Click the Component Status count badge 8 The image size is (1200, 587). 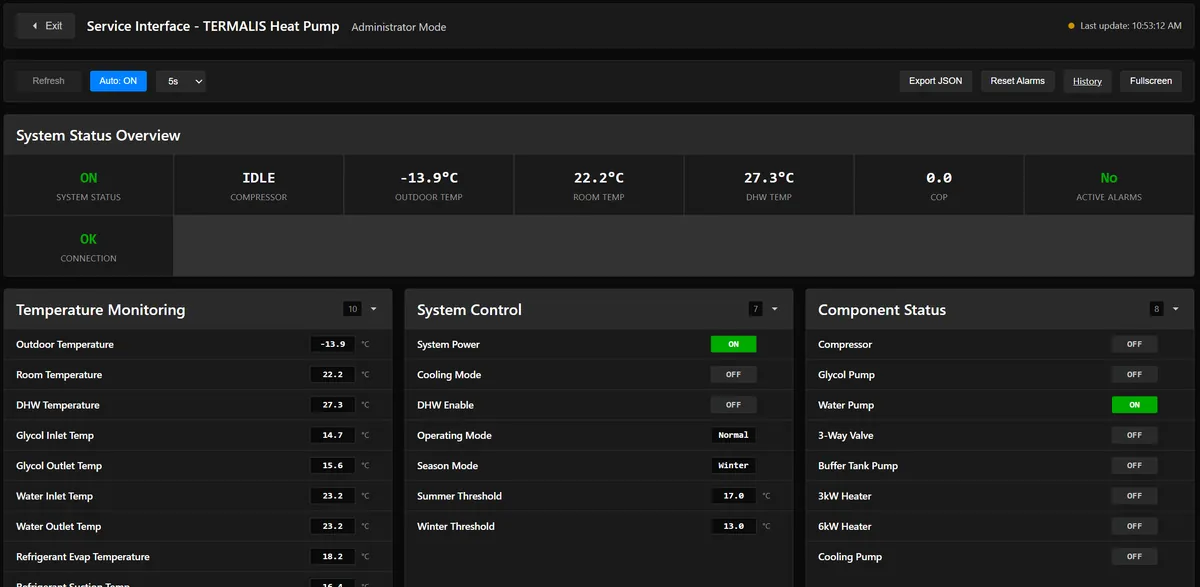tap(1156, 309)
